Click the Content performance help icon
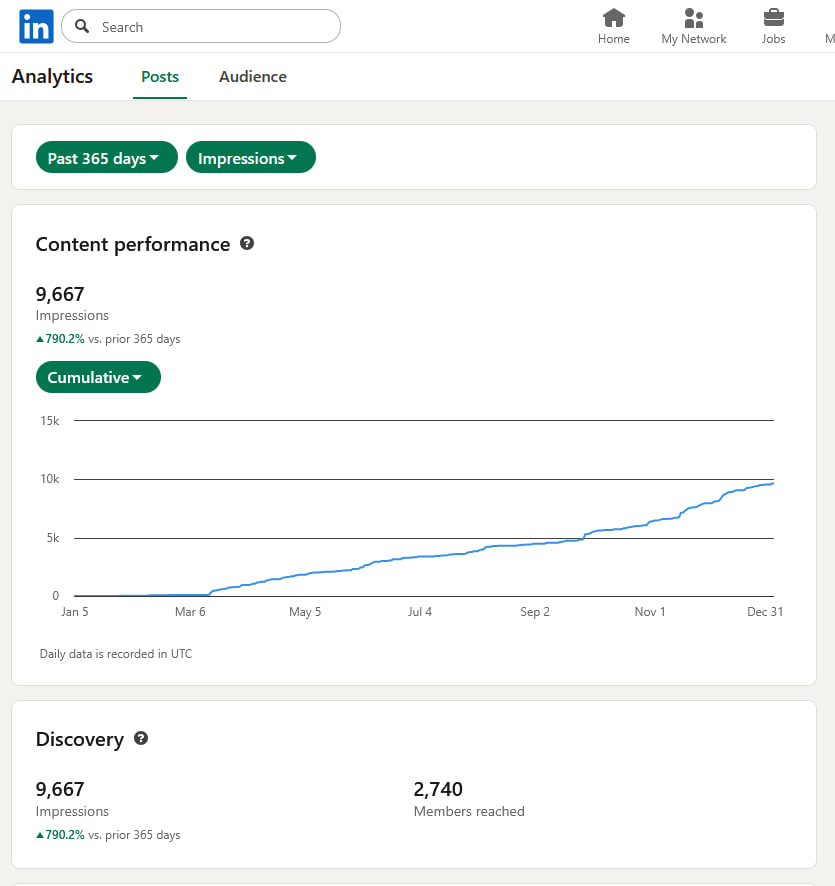Screen dimensions: 835x886 247,243
